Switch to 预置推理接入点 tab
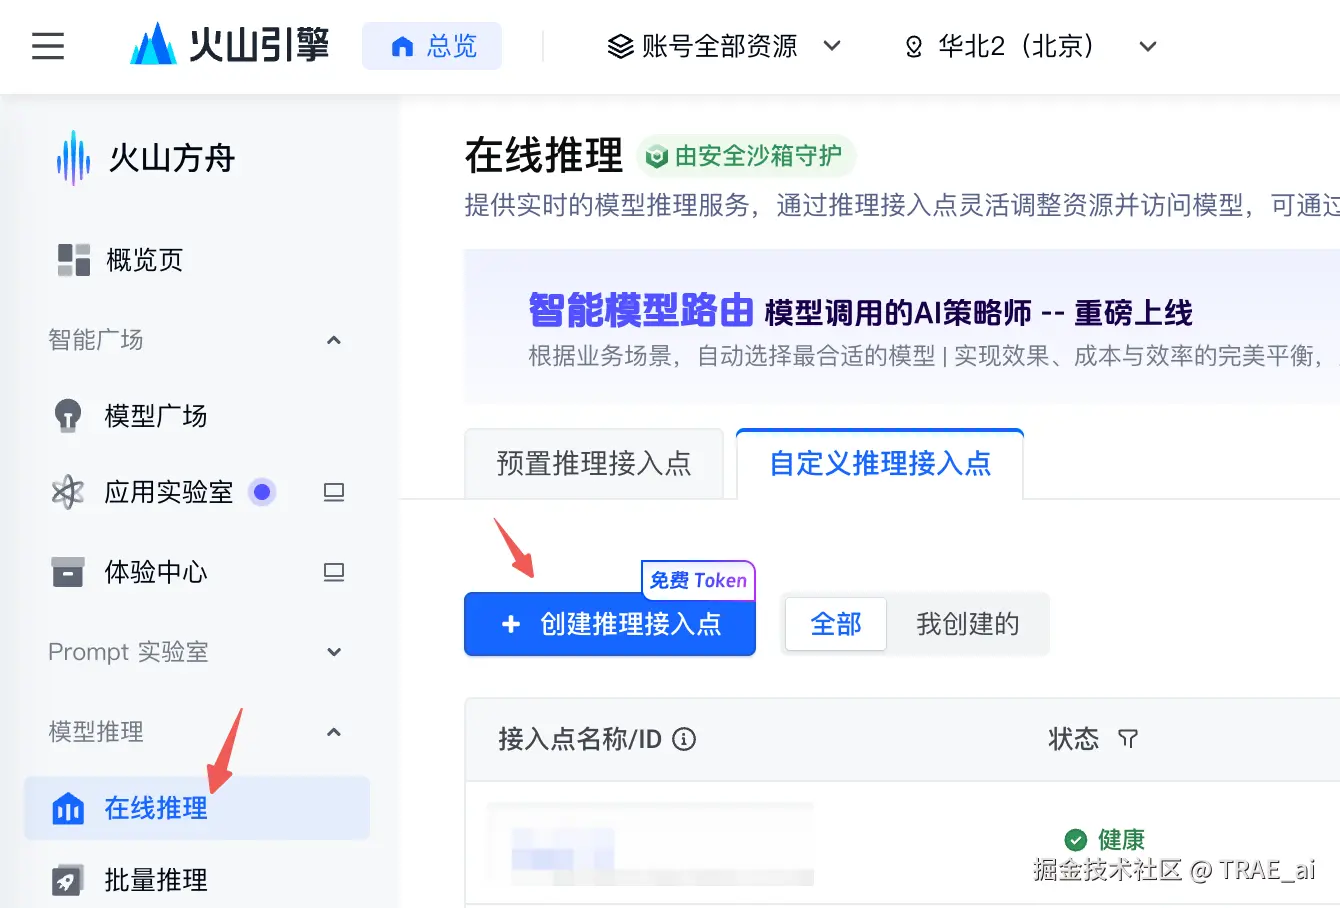Image resolution: width=1340 pixels, height=908 pixels. [x=594, y=463]
